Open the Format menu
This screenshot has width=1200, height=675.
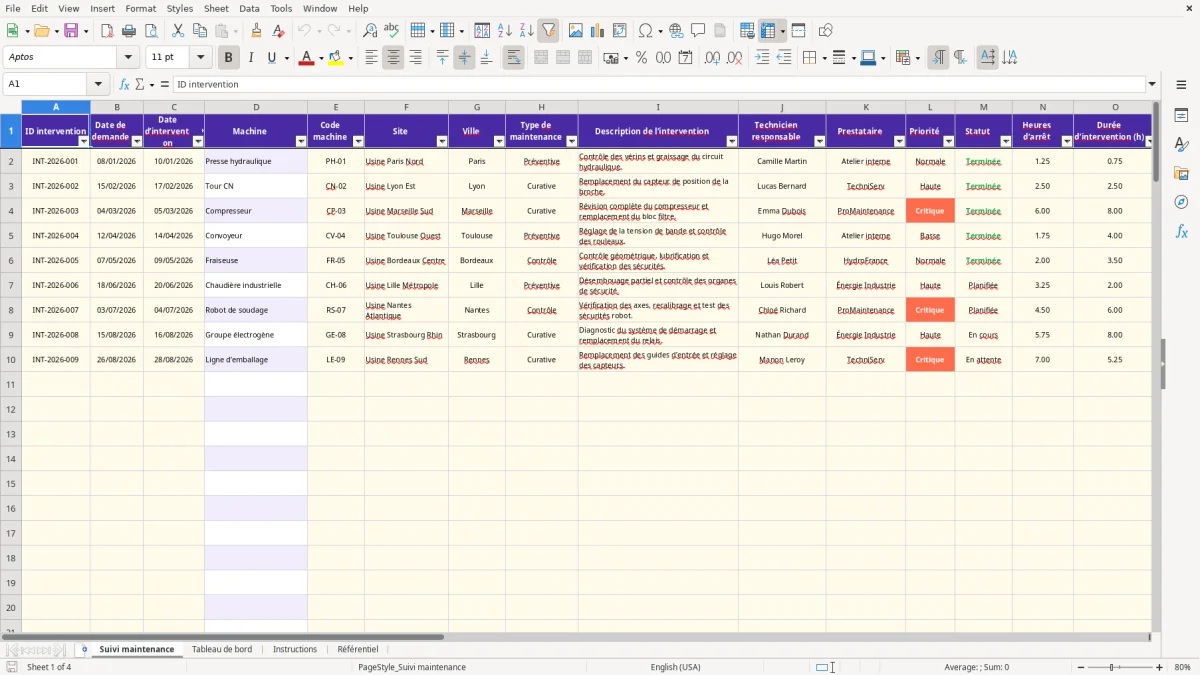click(x=141, y=8)
